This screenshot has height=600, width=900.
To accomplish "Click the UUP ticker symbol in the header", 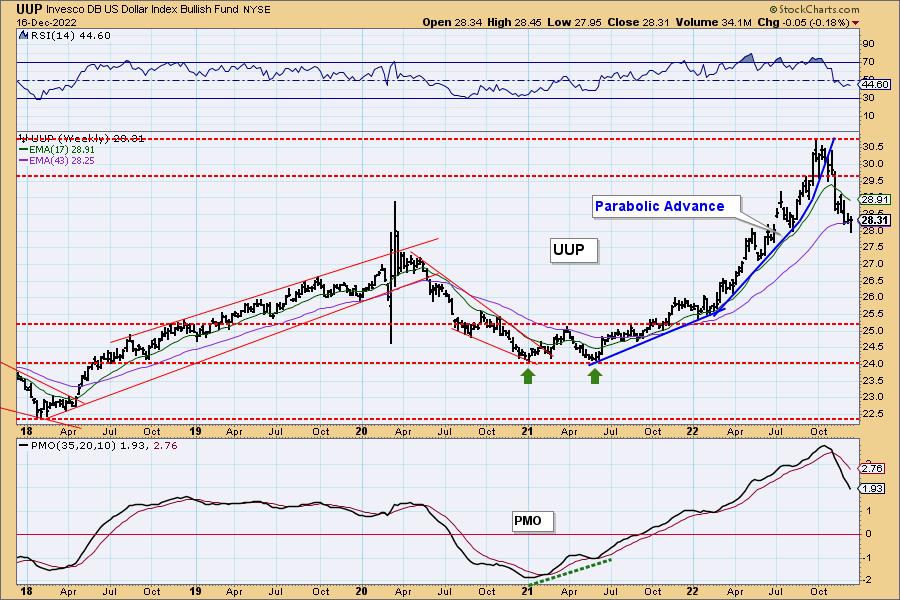I will (x=29, y=9).
